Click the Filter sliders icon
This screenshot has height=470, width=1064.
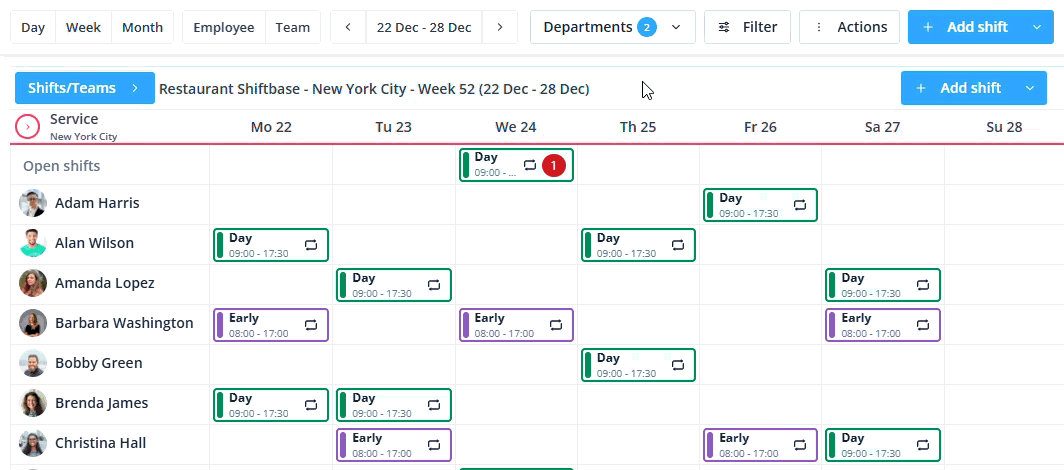[725, 27]
